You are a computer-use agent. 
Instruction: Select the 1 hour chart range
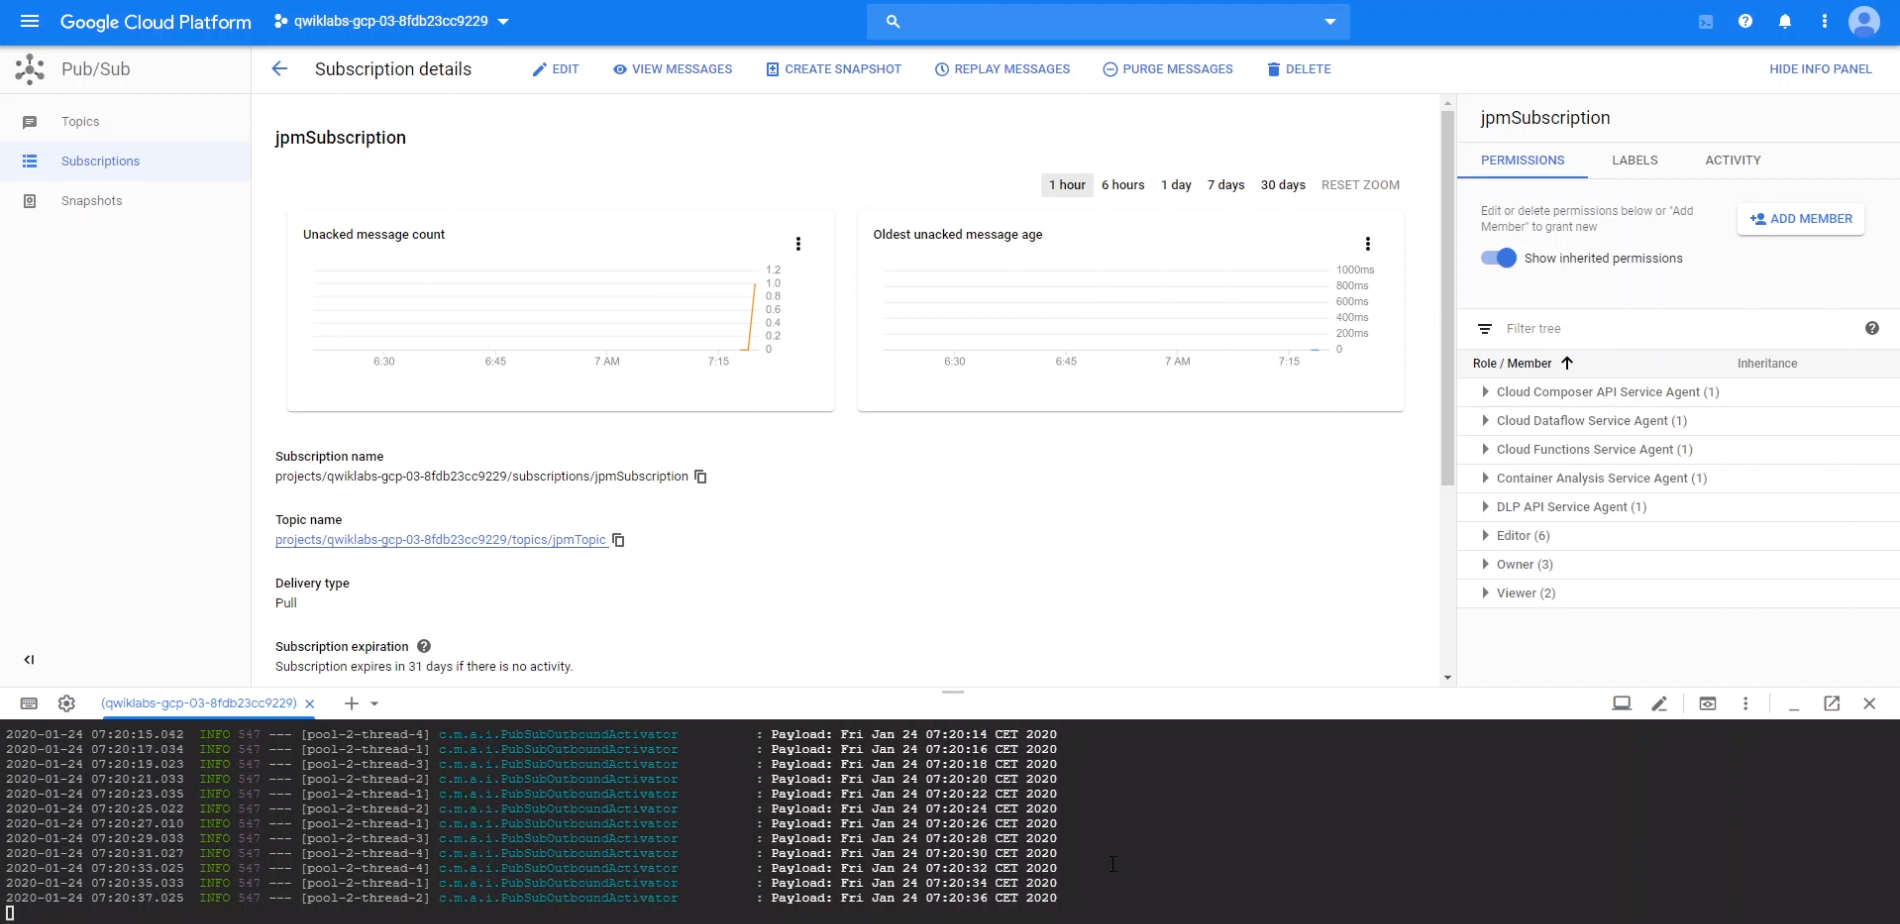1067,185
